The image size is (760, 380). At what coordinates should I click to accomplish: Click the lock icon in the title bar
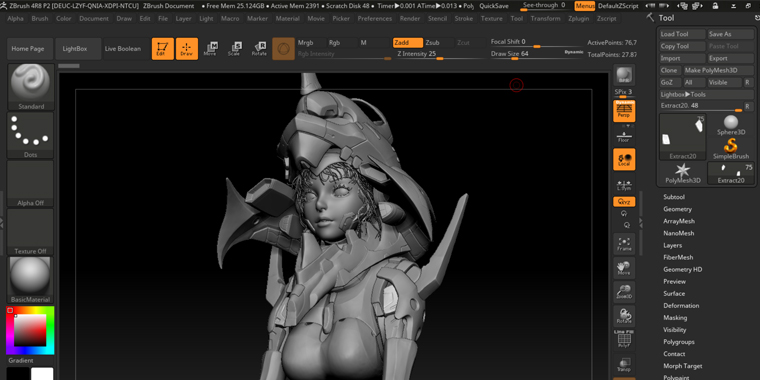(715, 6)
